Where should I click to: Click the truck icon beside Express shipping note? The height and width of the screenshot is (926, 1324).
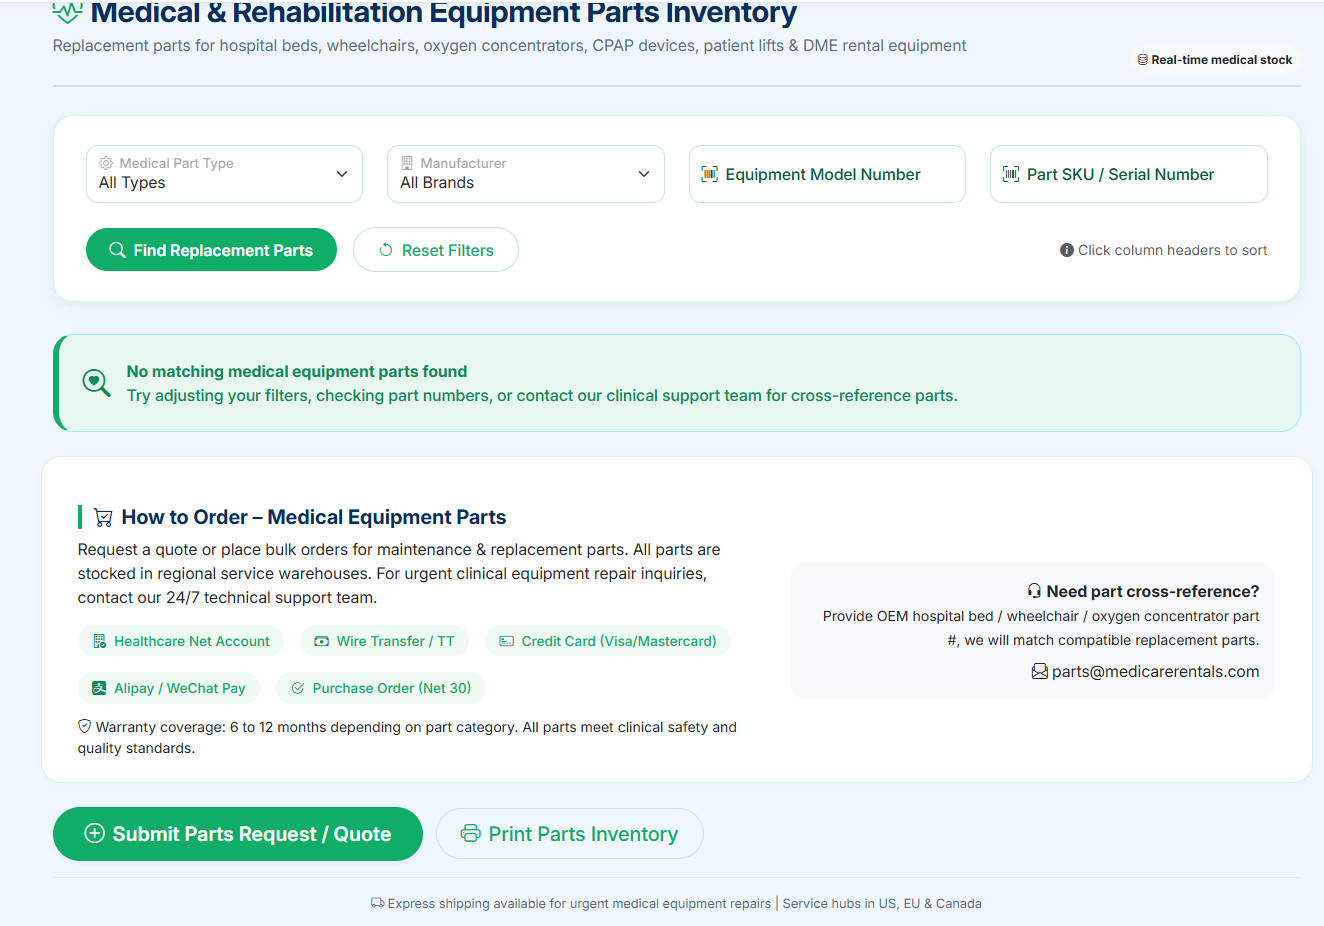pos(377,903)
